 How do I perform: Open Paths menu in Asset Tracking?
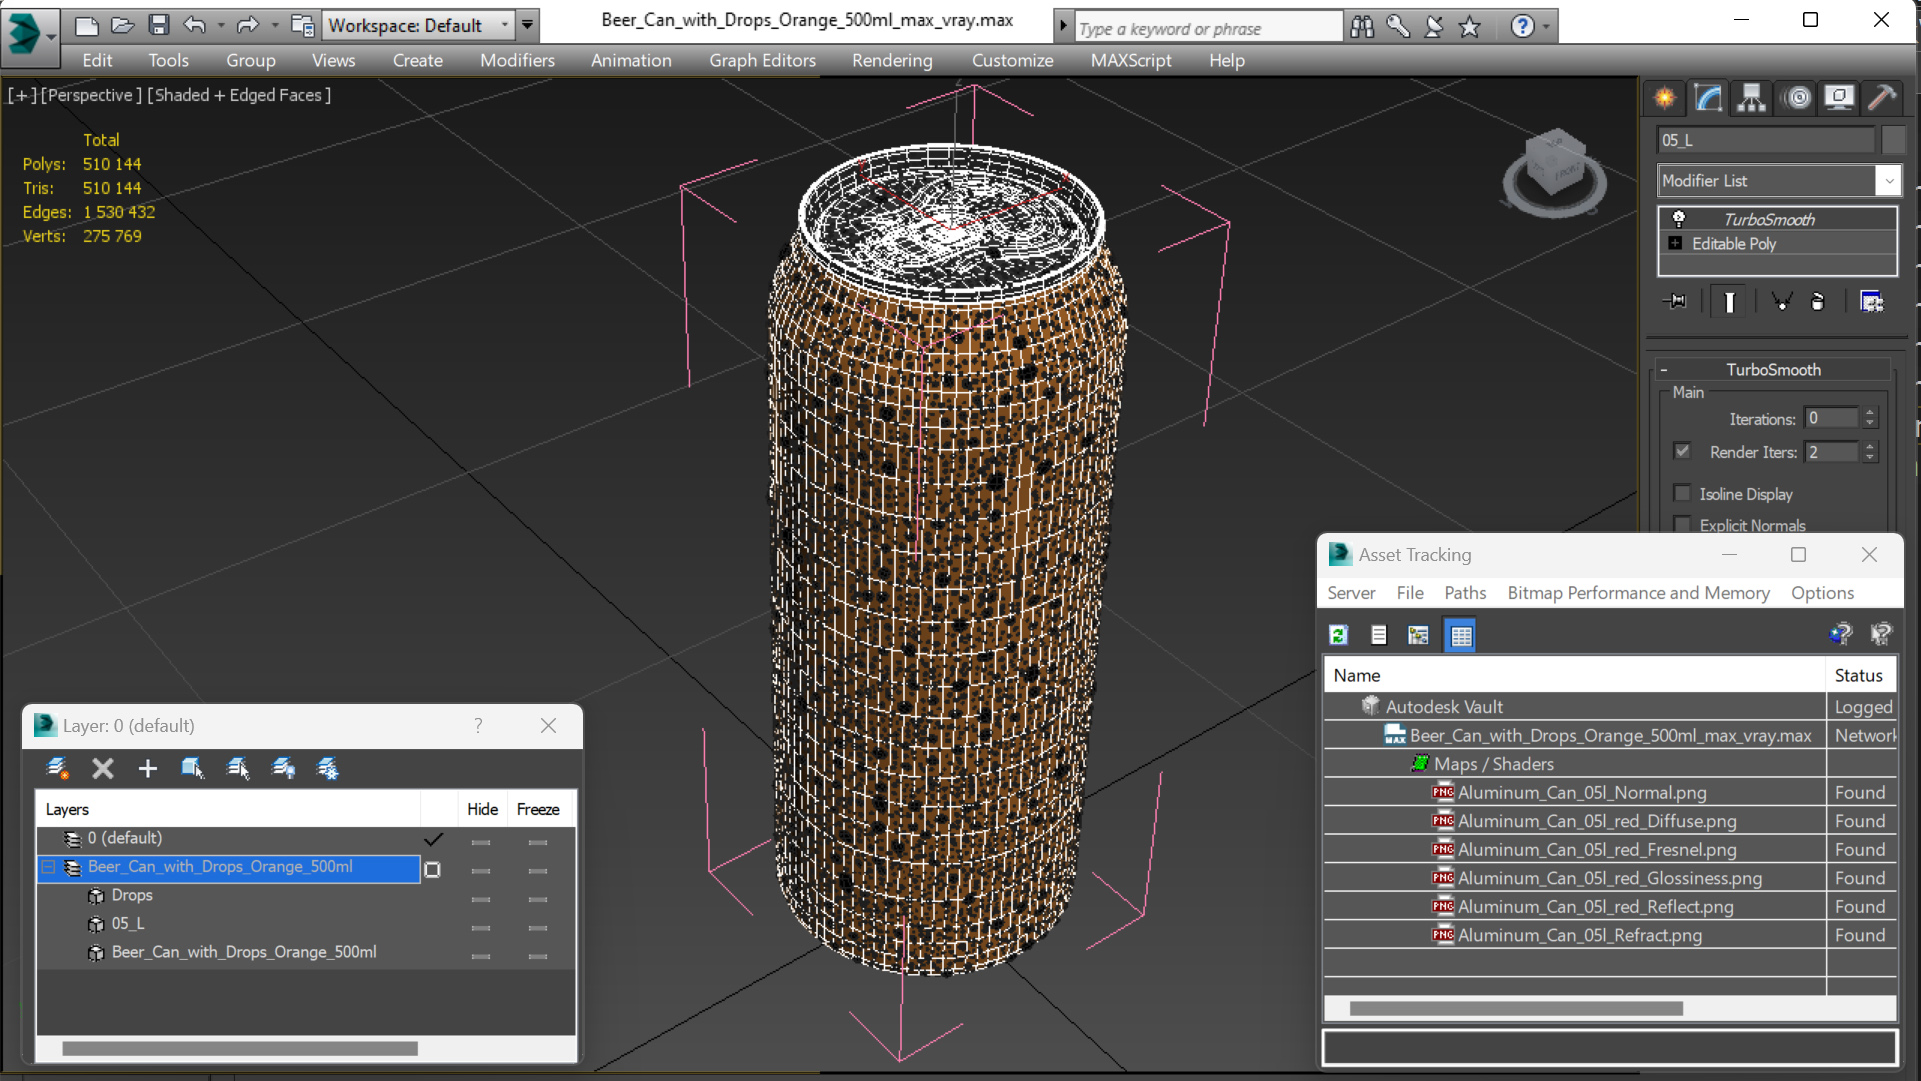(1465, 593)
